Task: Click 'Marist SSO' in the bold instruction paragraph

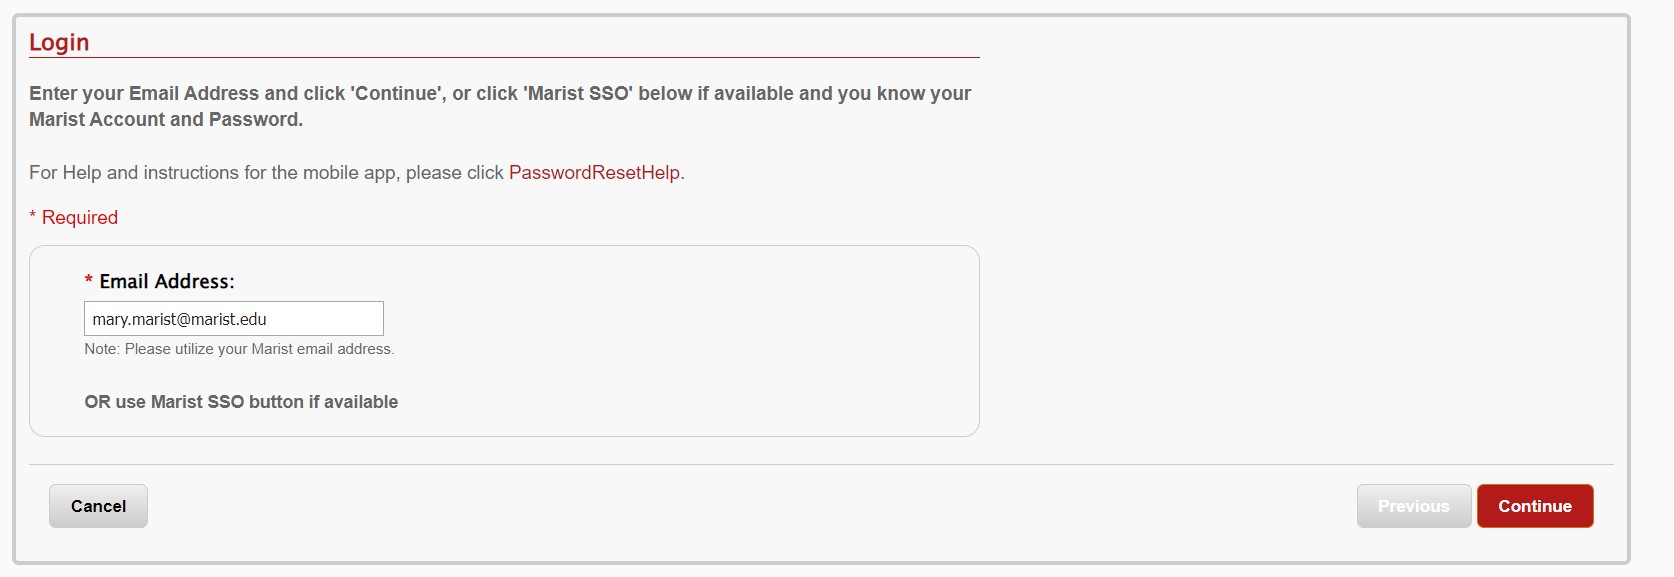Action: point(579,94)
